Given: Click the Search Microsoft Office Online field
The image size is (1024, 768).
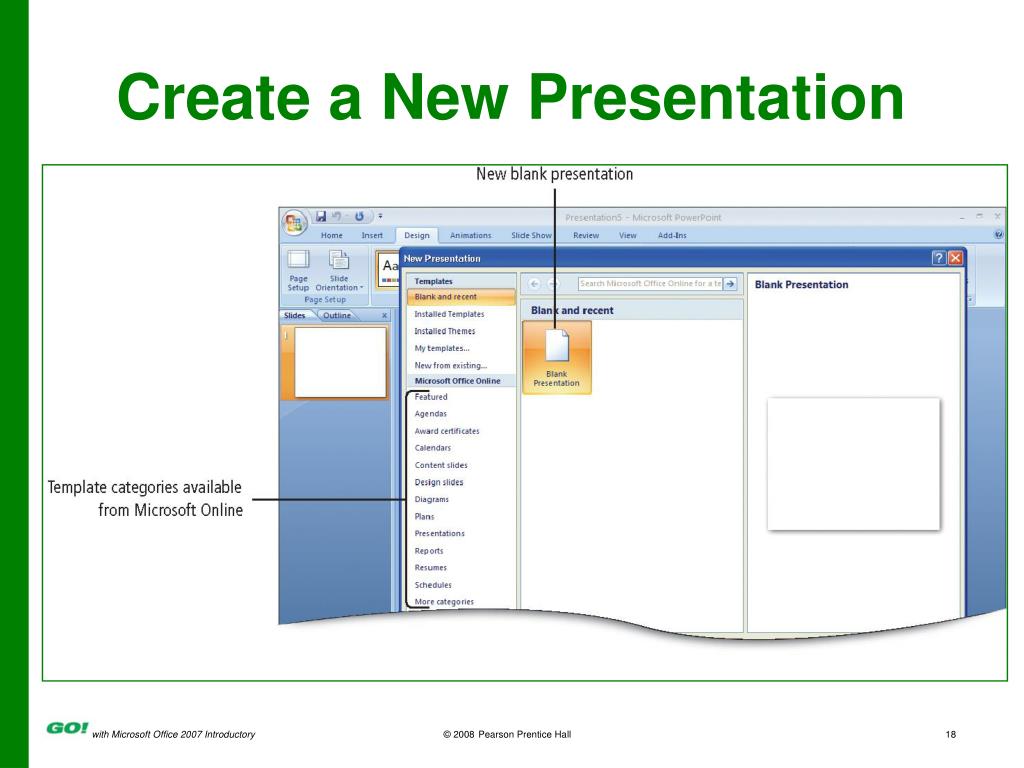Looking at the screenshot, I should (650, 283).
